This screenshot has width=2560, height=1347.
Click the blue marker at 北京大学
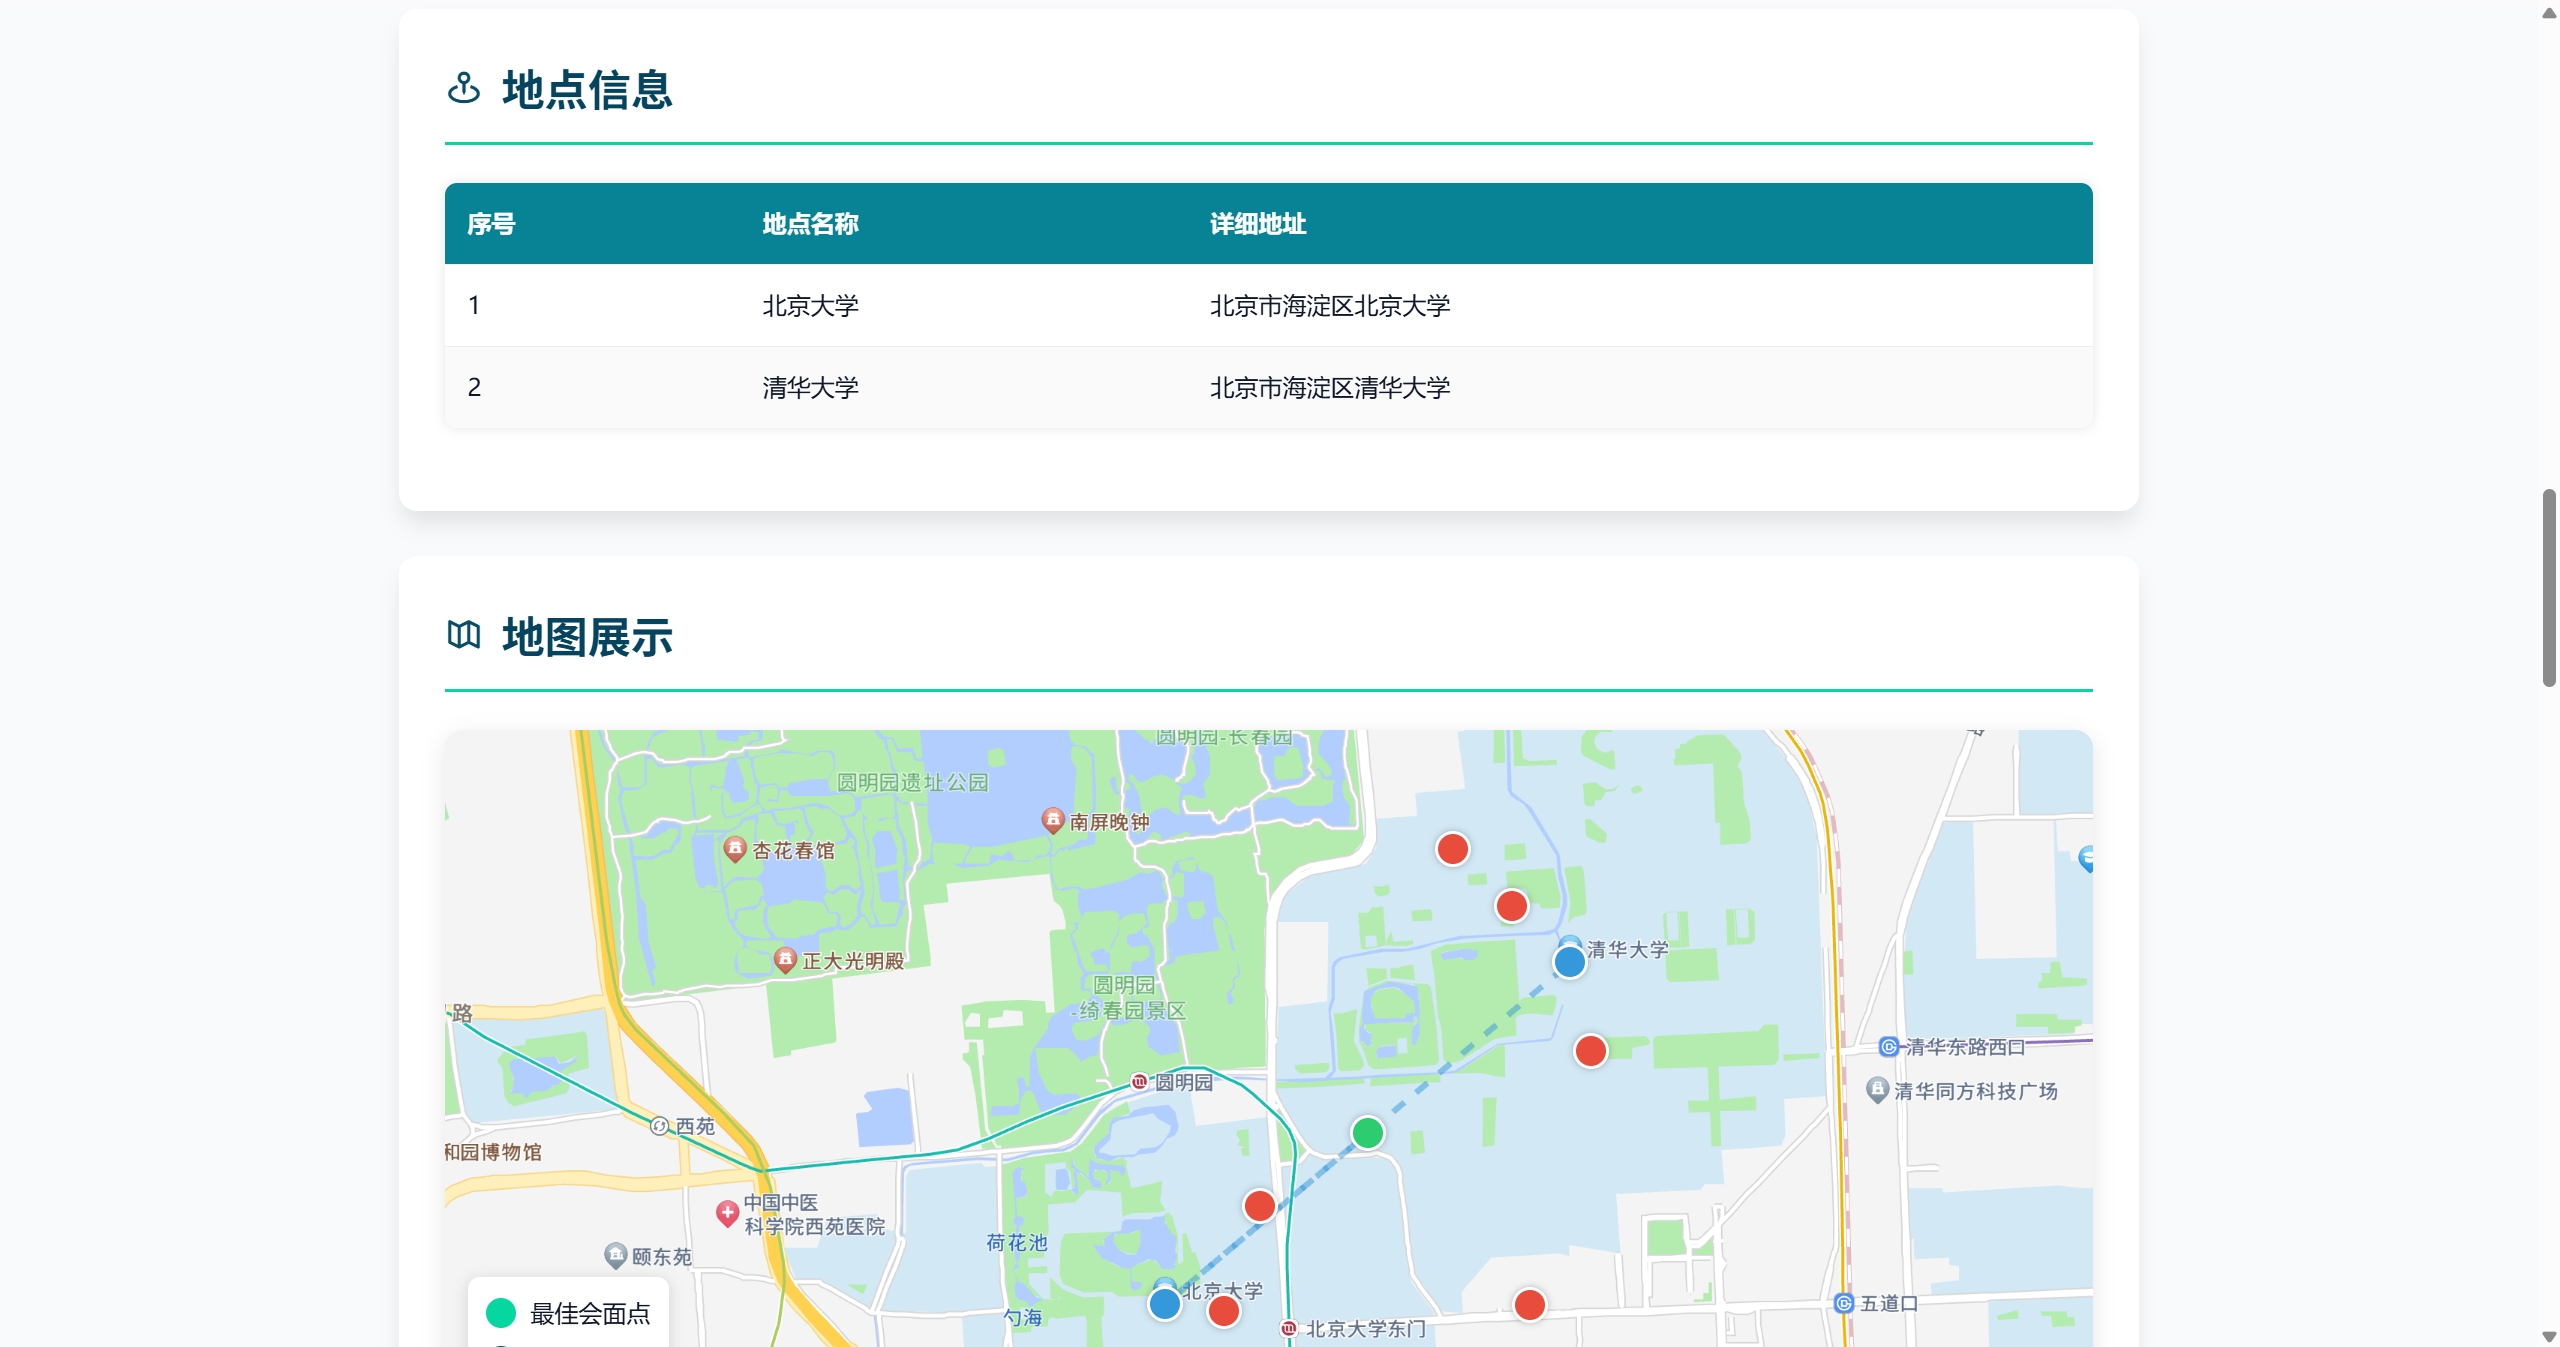(1164, 1304)
